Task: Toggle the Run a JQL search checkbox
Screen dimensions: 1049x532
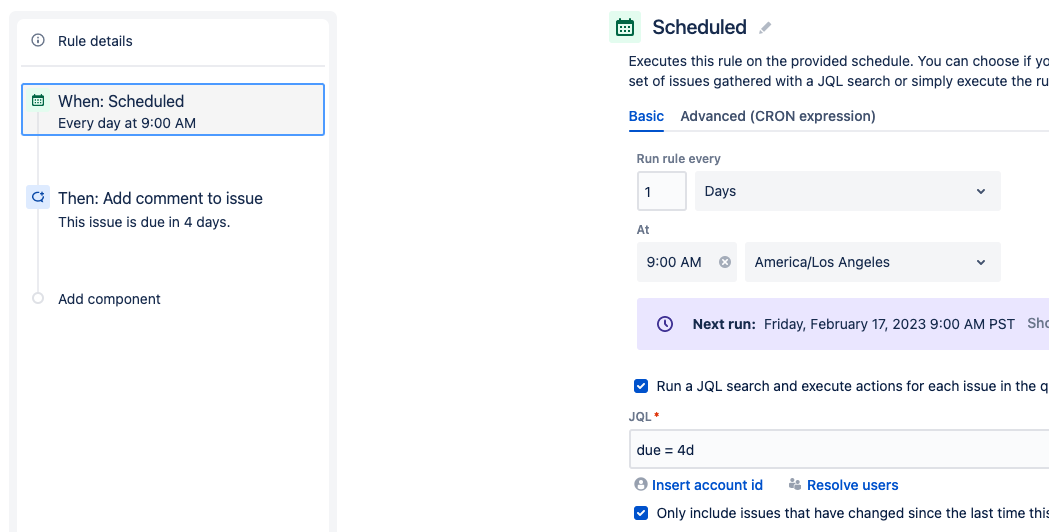Action: [x=641, y=386]
